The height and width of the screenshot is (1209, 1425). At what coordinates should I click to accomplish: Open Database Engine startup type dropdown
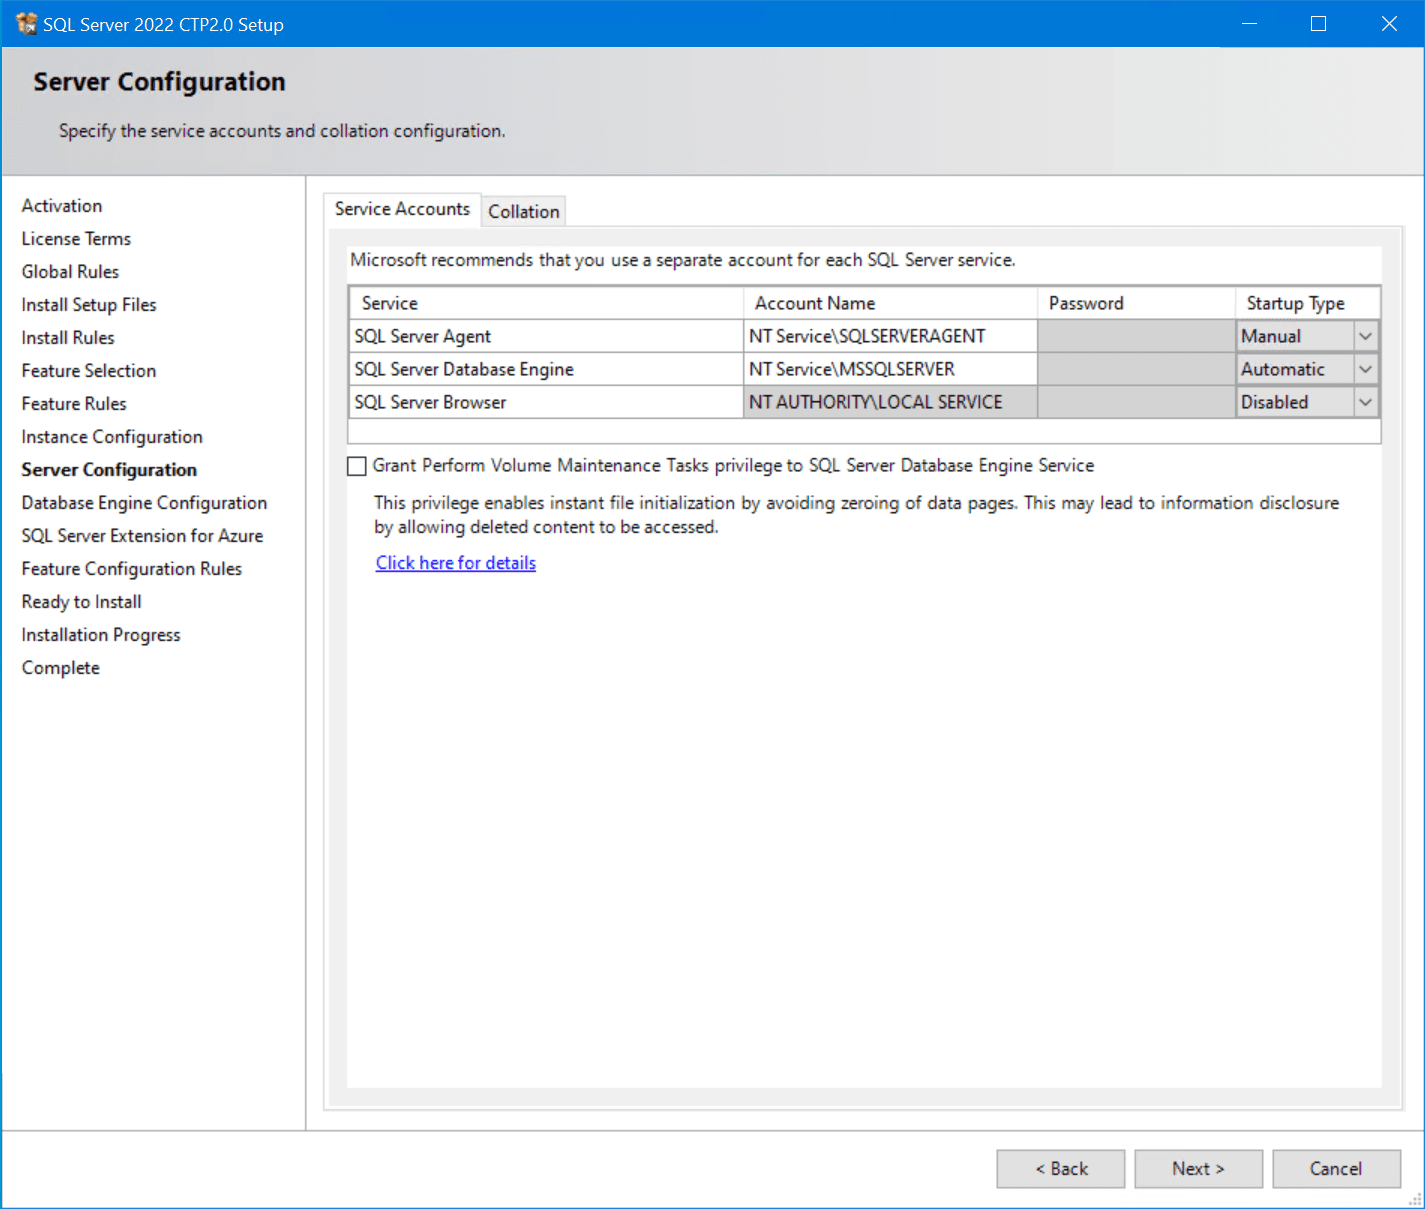pyautogui.click(x=1365, y=369)
